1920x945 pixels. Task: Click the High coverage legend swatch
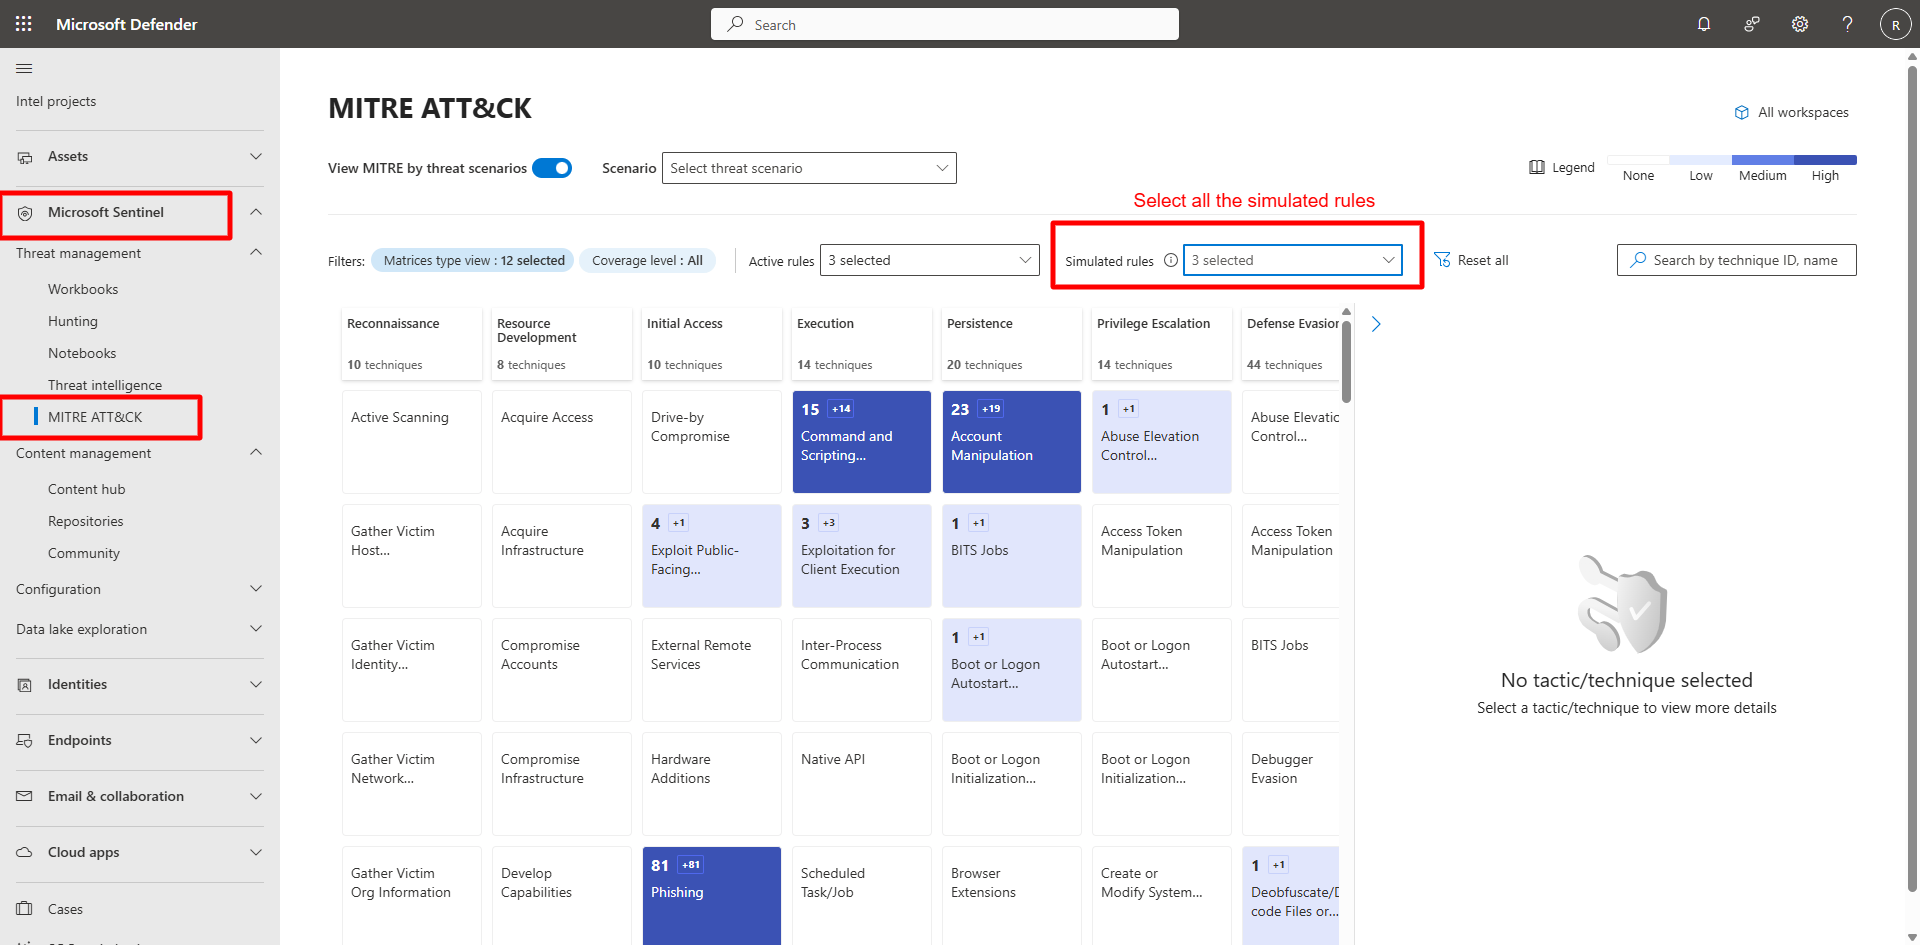(1825, 160)
